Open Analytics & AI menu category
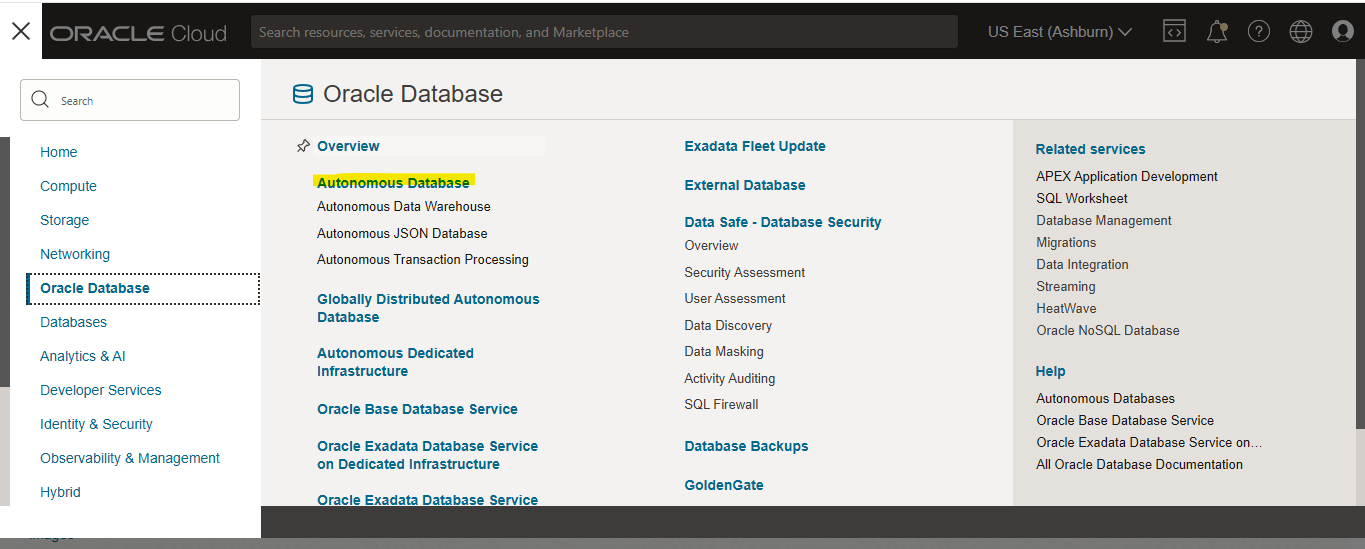 click(x=83, y=356)
